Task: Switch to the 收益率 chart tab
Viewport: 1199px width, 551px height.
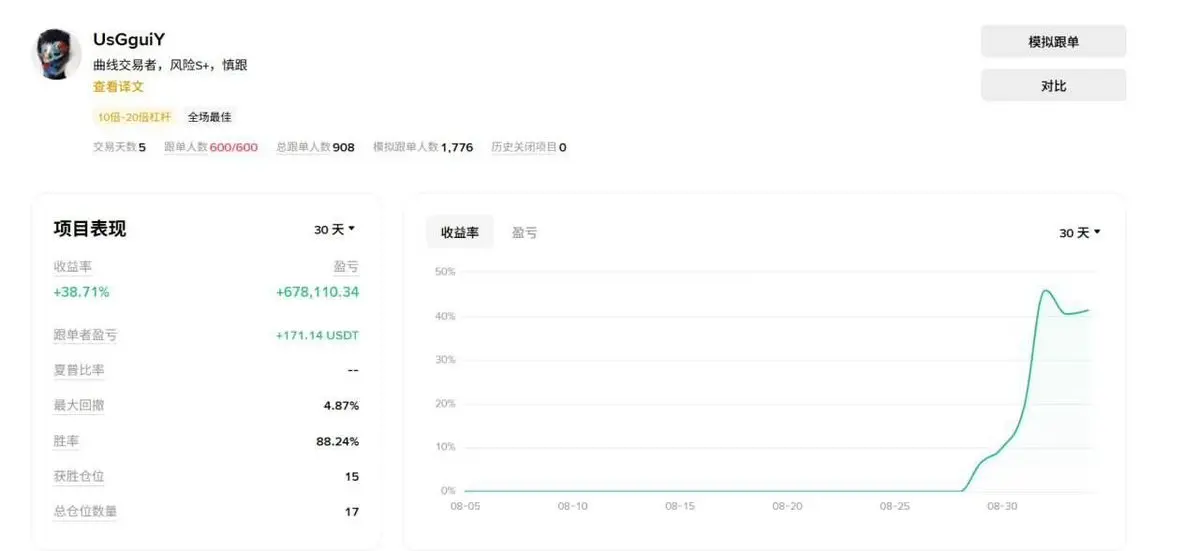Action: (x=460, y=232)
